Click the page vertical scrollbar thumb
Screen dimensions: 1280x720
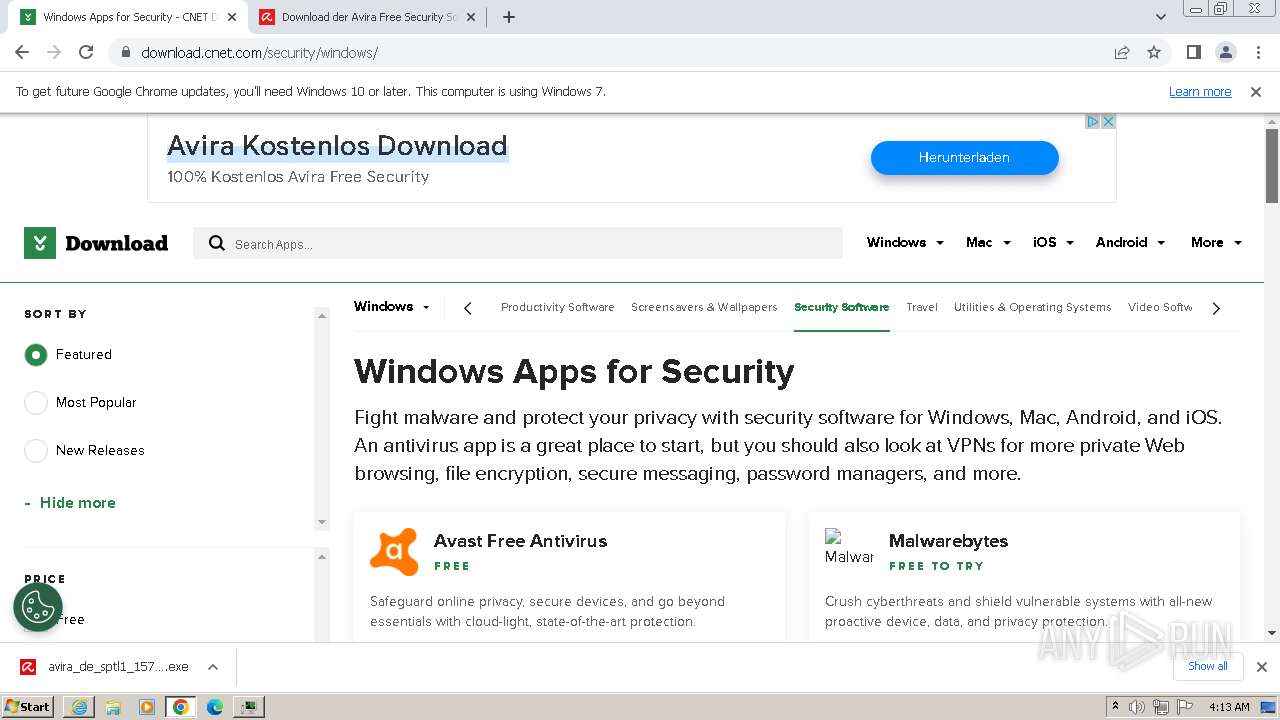1271,165
